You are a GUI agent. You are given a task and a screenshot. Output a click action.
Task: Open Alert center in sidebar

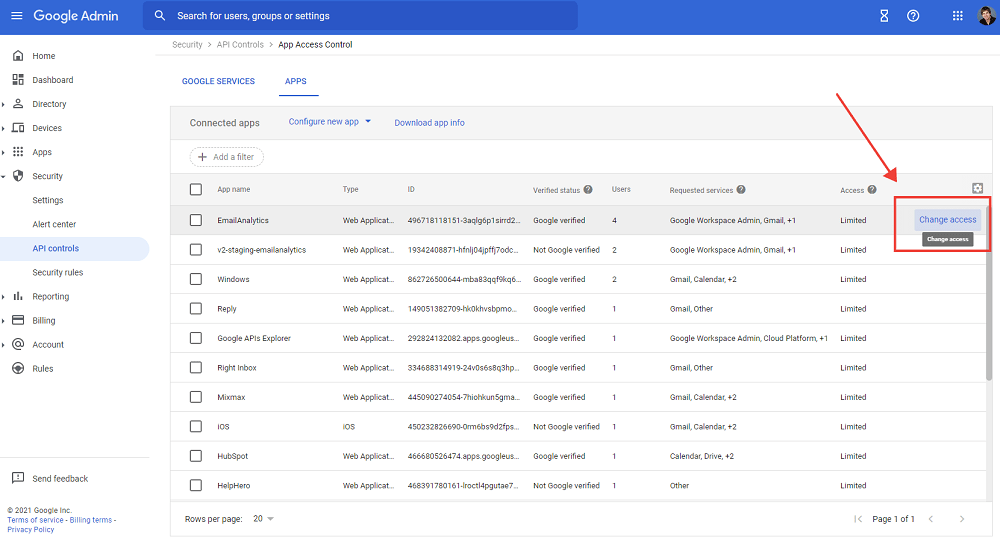[54, 224]
